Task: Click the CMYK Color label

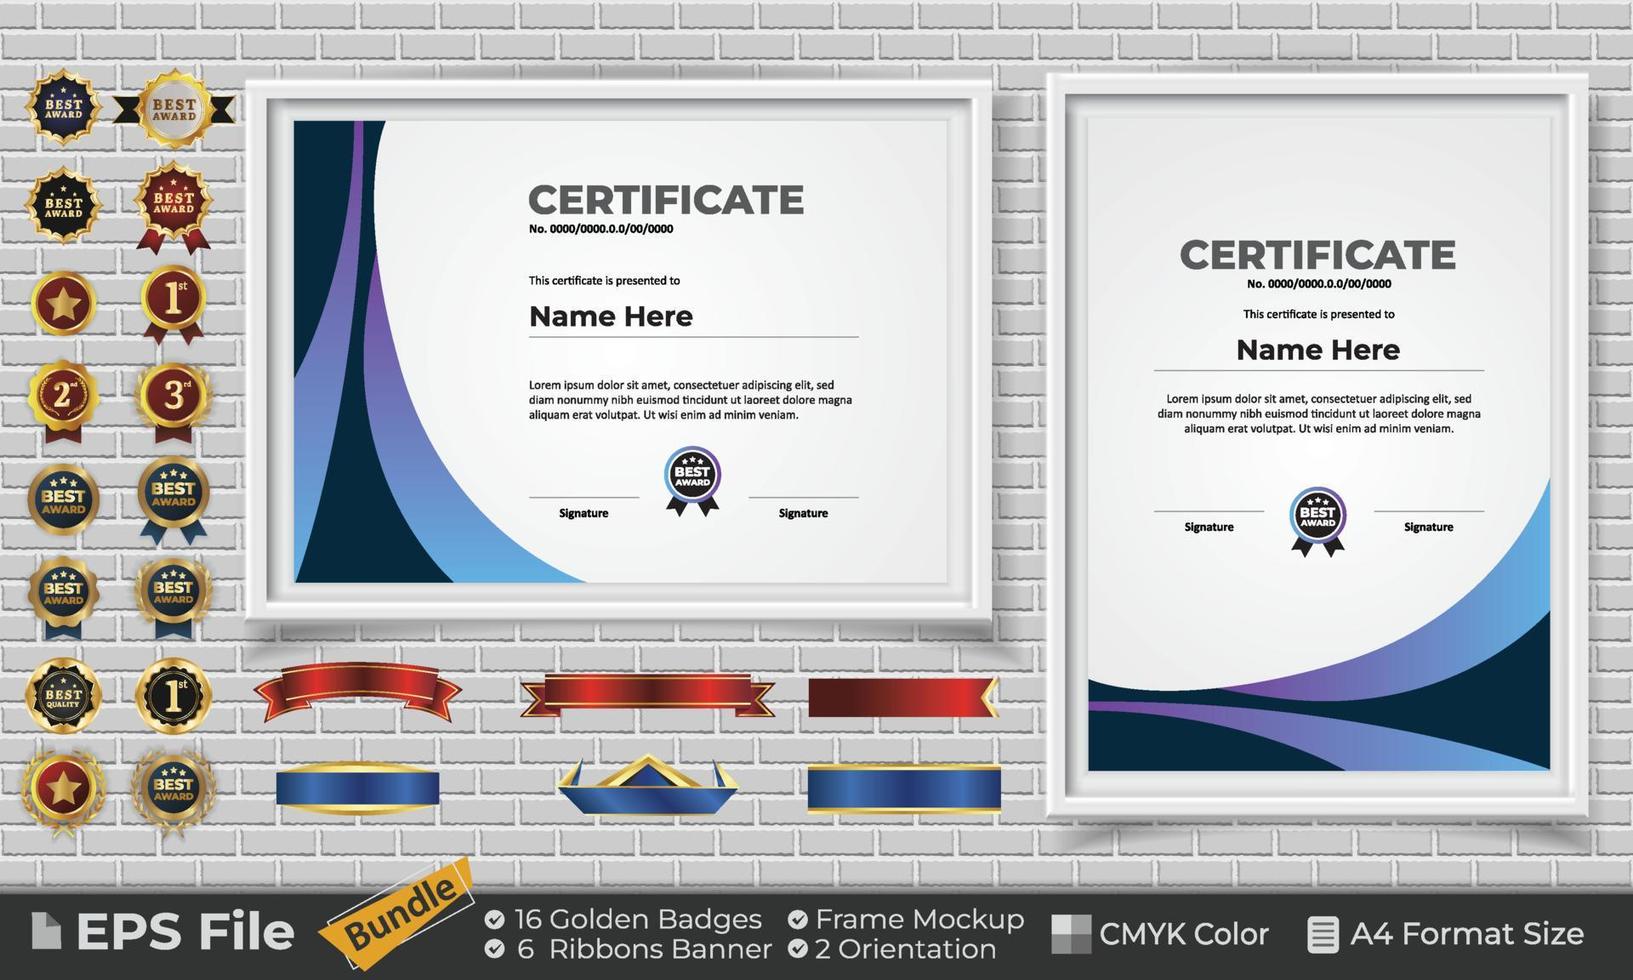Action: (1184, 934)
